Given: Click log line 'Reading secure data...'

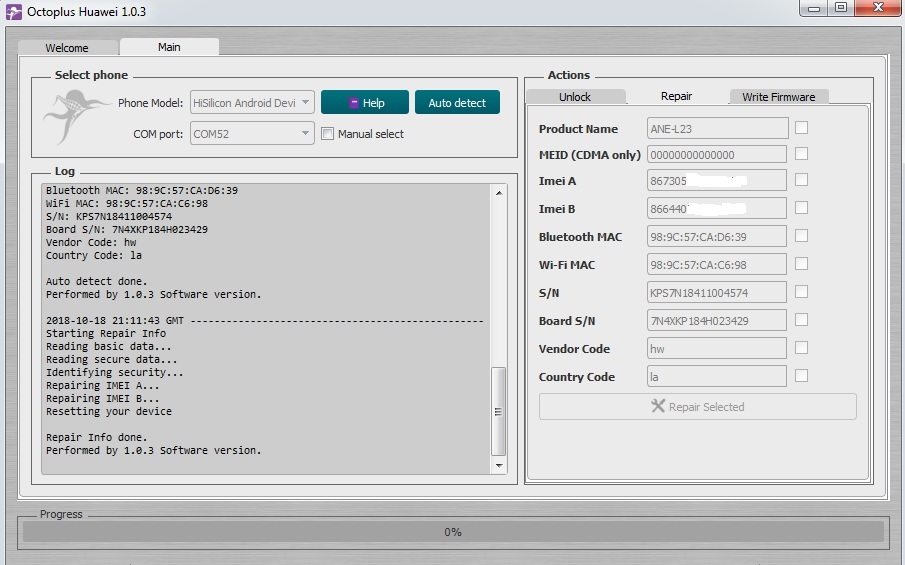Looking at the screenshot, I should (111, 359).
